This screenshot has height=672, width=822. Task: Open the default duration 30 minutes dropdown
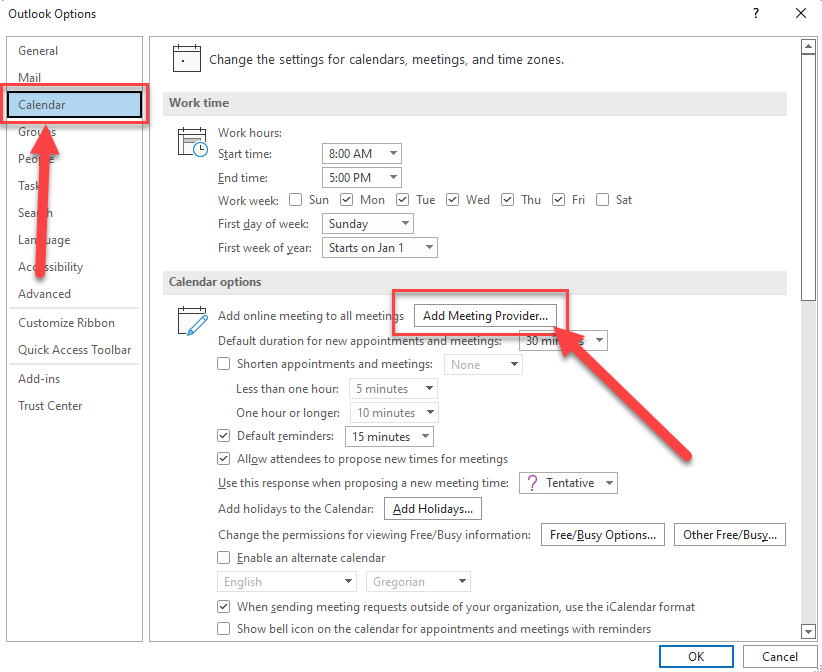pyautogui.click(x=563, y=341)
